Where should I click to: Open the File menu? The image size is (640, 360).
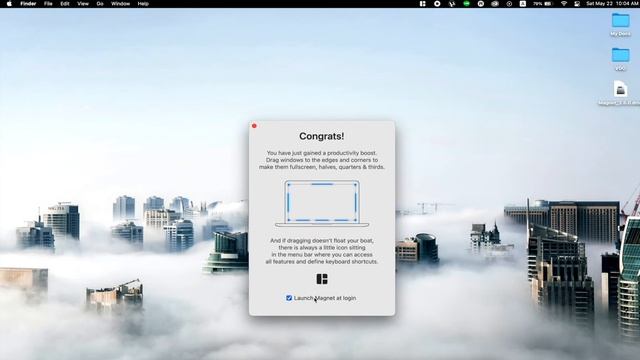(x=48, y=4)
